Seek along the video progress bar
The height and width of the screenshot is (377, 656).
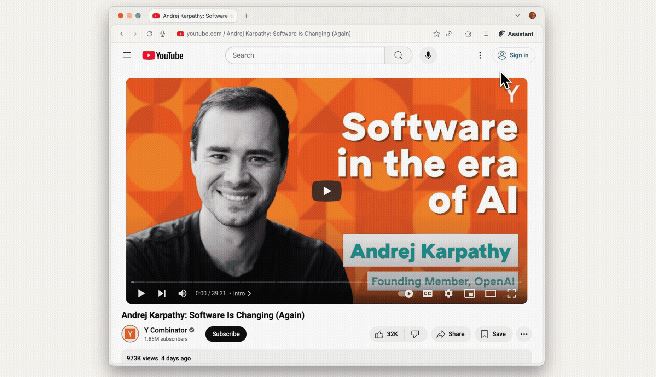coord(326,282)
